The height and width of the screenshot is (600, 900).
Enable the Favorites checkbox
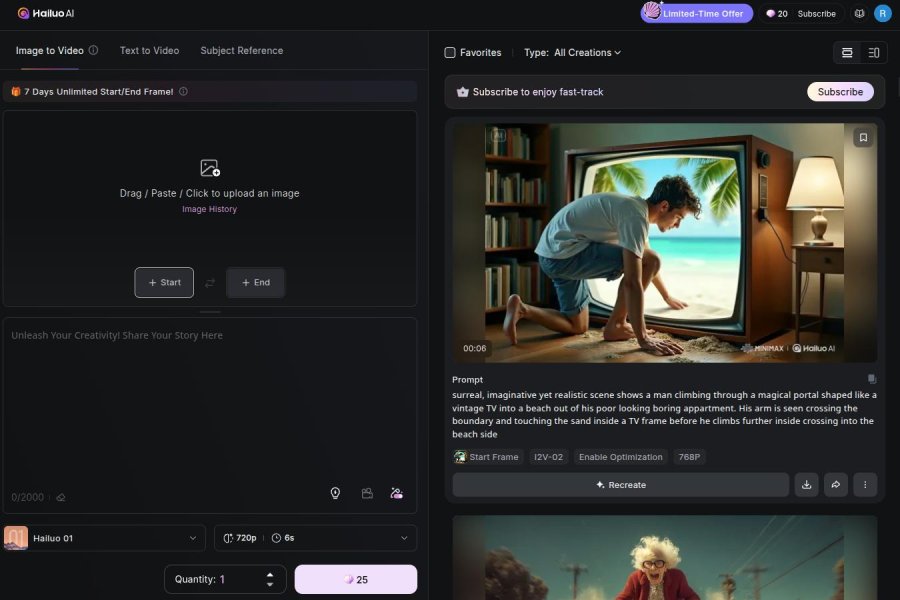(450, 53)
